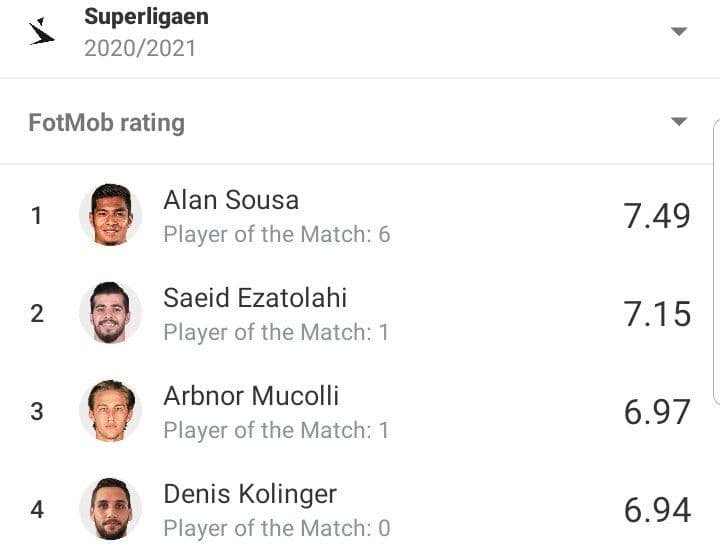Screen dimensions: 720x556
Task: Click the 2020/2021 season label
Action: (x=140, y=48)
